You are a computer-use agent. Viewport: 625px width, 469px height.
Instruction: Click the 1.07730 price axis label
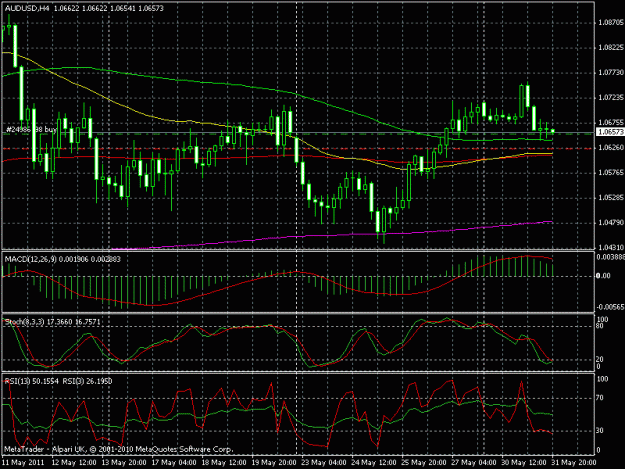[x=611, y=73]
